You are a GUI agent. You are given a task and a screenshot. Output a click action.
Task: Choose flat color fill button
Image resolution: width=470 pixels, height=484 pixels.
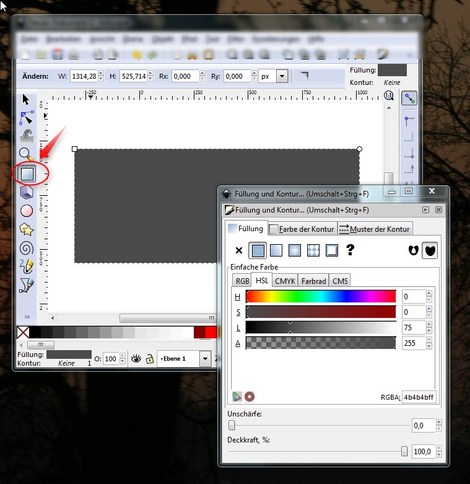[x=257, y=250]
